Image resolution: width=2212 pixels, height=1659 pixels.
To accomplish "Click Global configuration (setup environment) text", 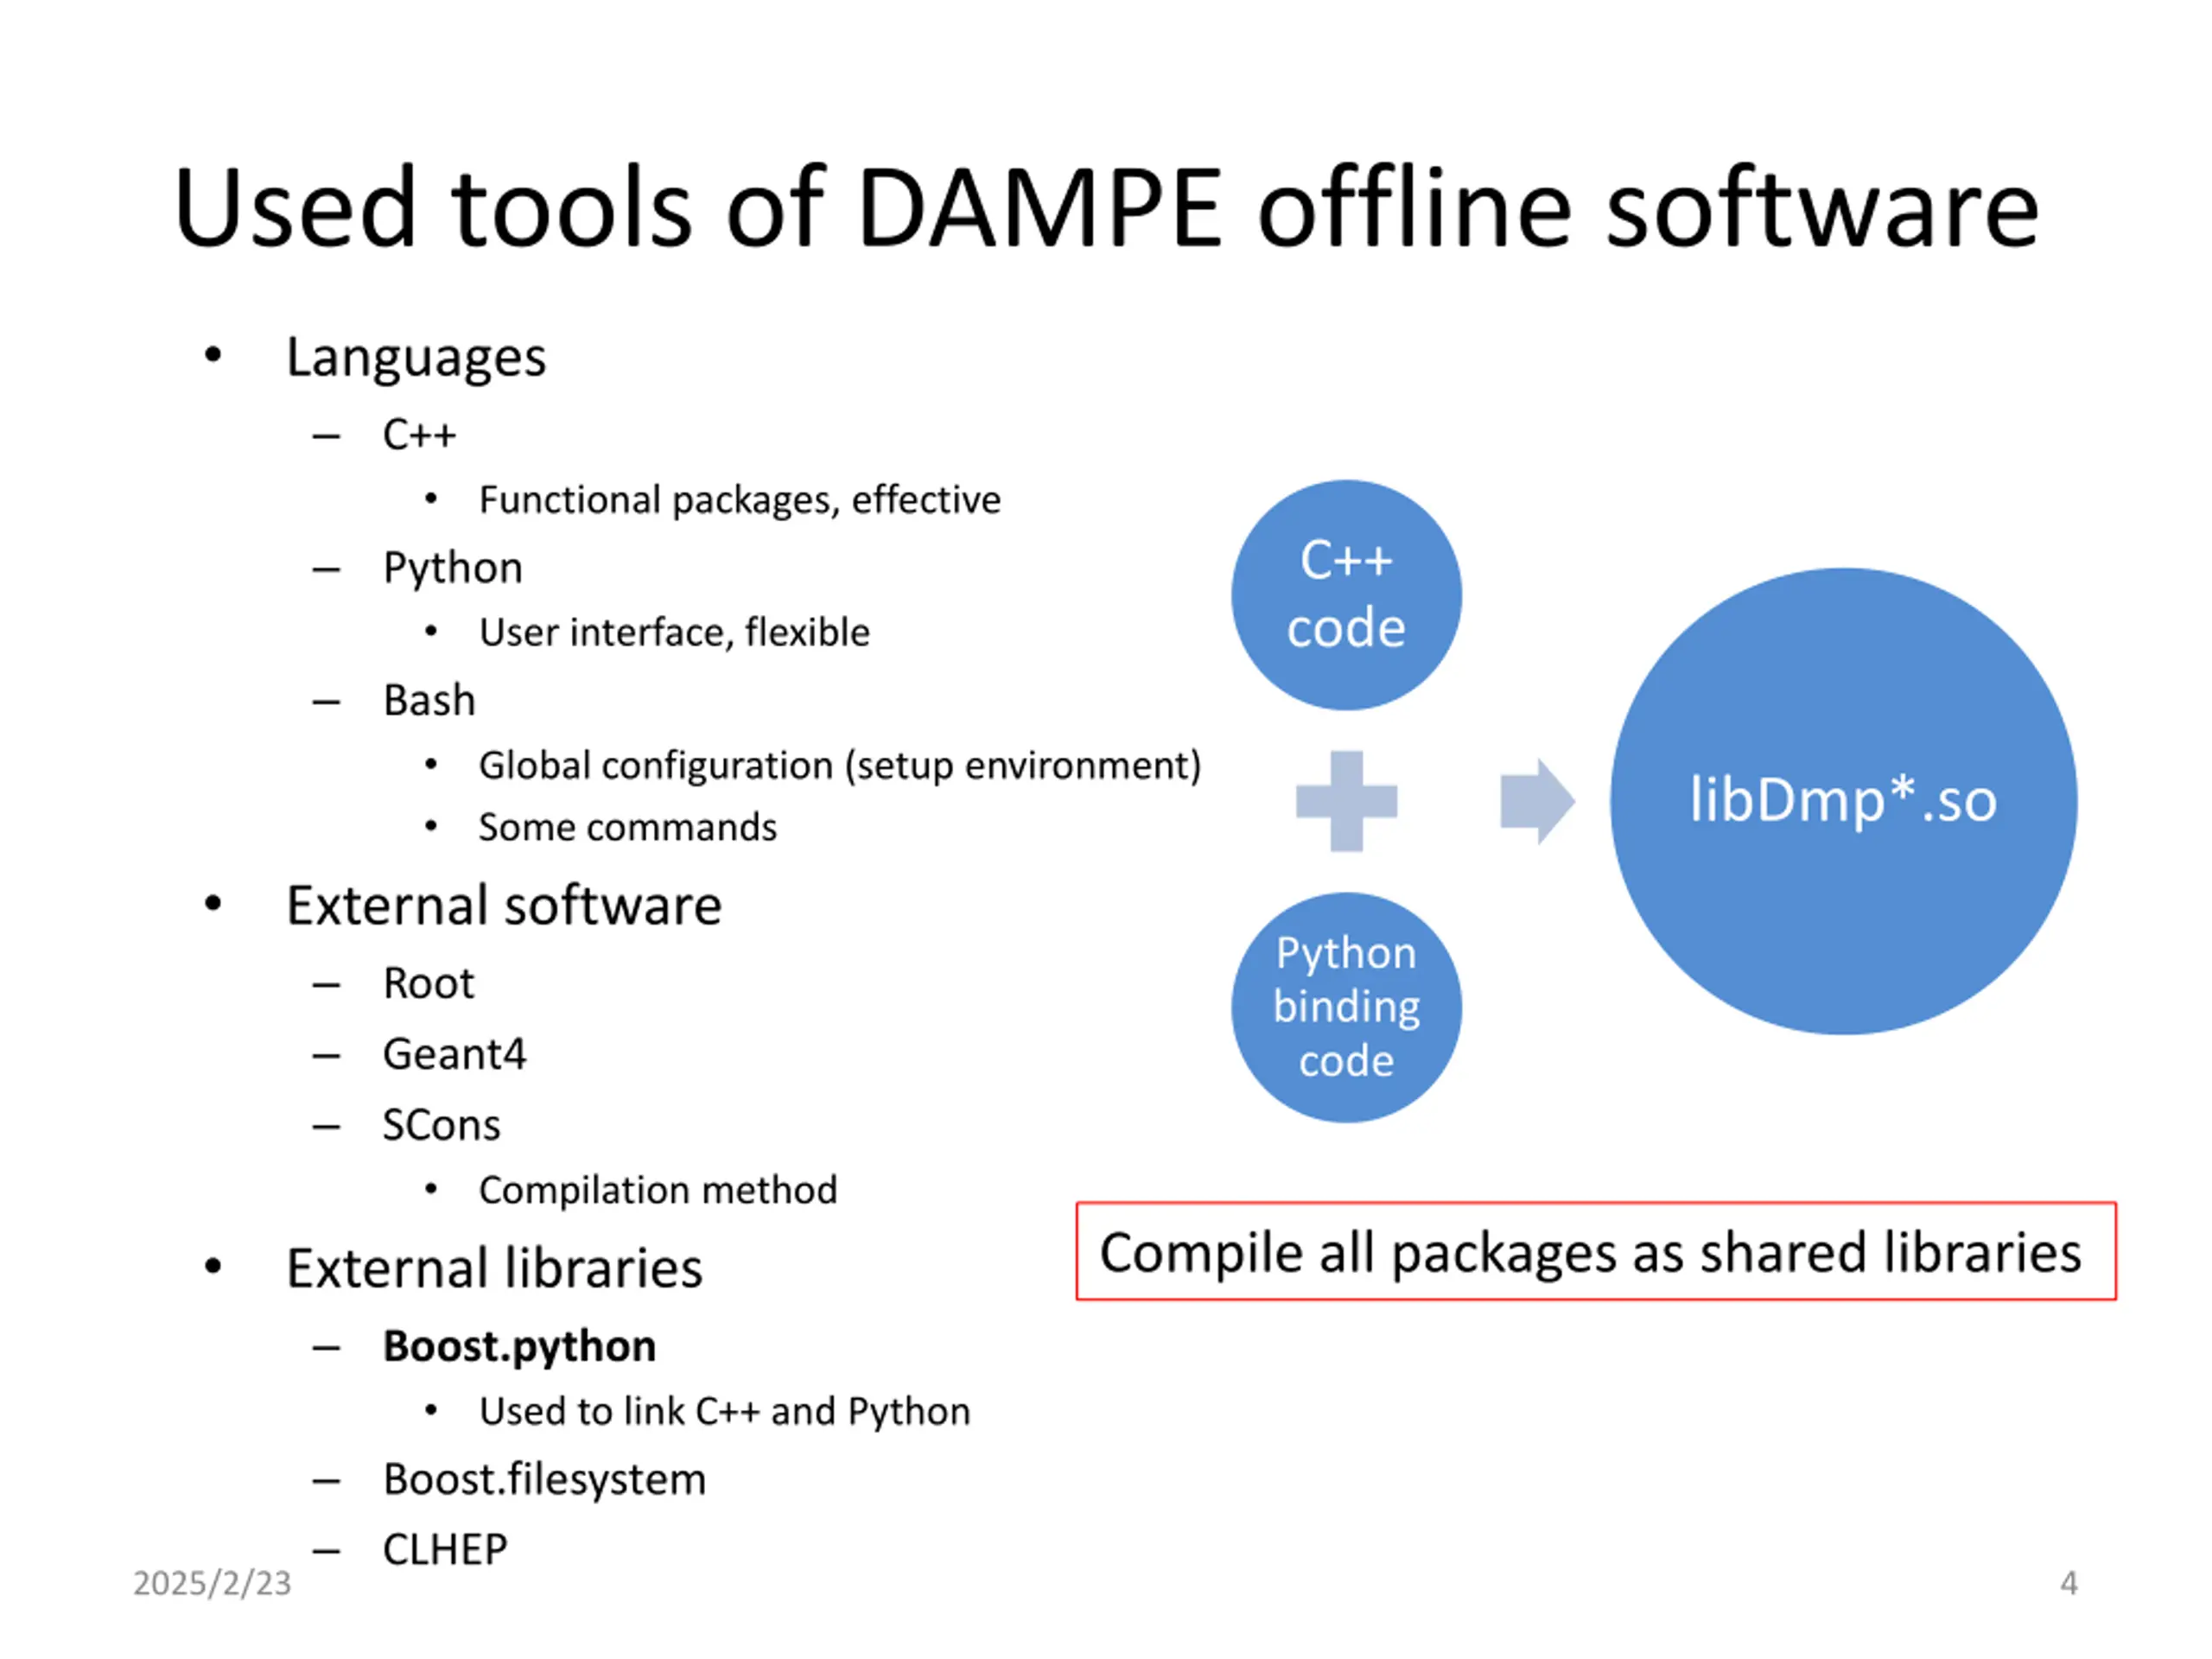I will tap(839, 765).
